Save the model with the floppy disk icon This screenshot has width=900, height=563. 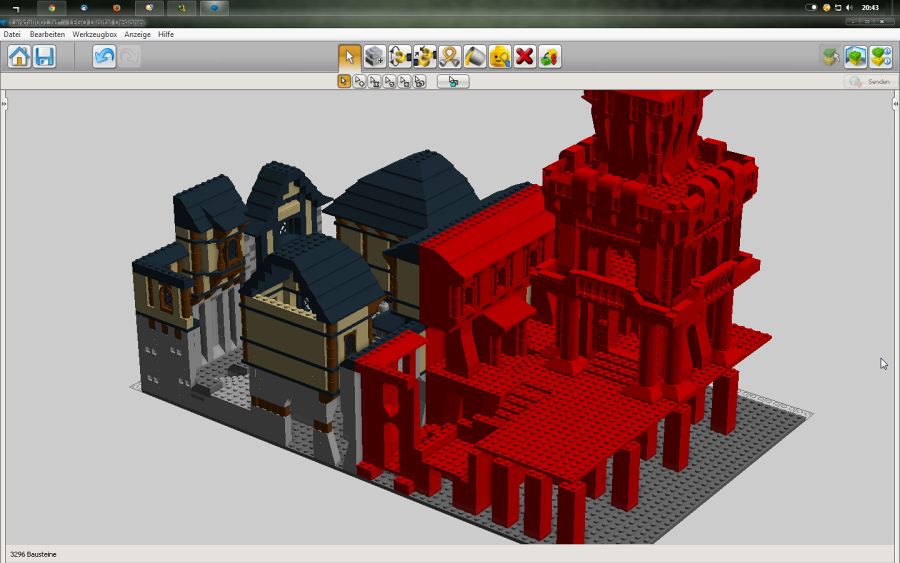click(x=44, y=56)
